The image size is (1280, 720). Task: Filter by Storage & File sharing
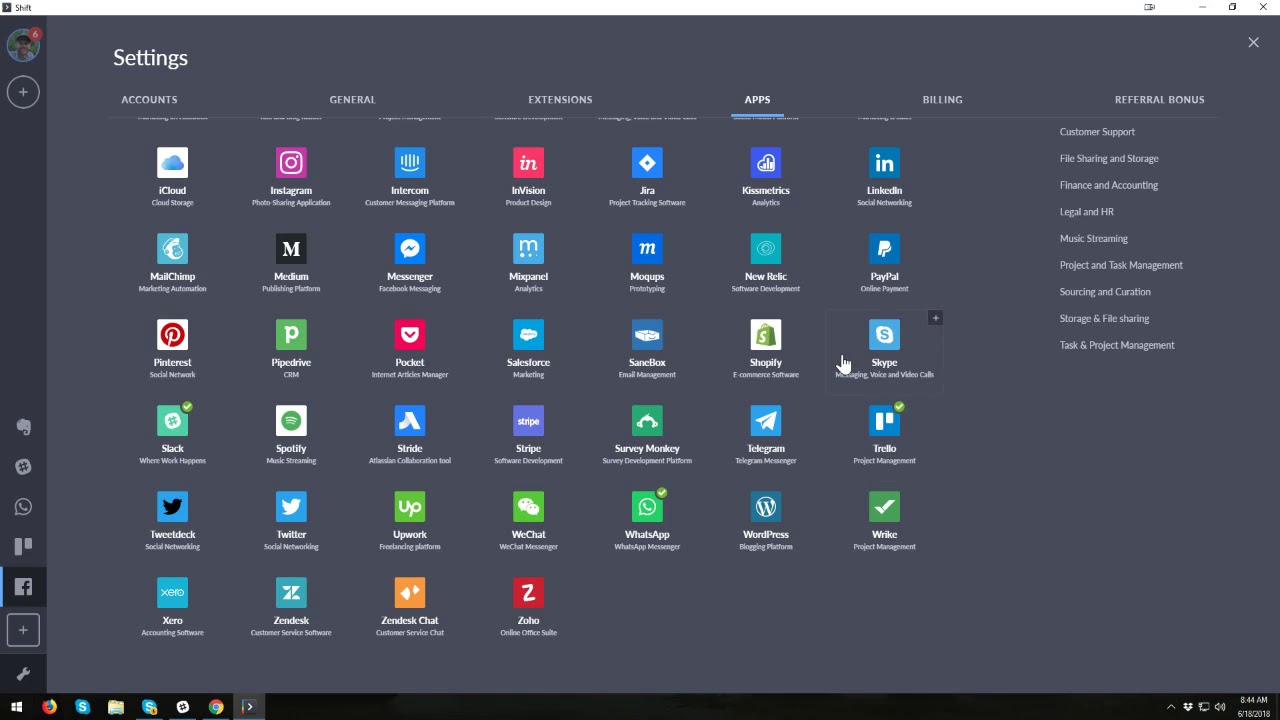tap(1104, 318)
